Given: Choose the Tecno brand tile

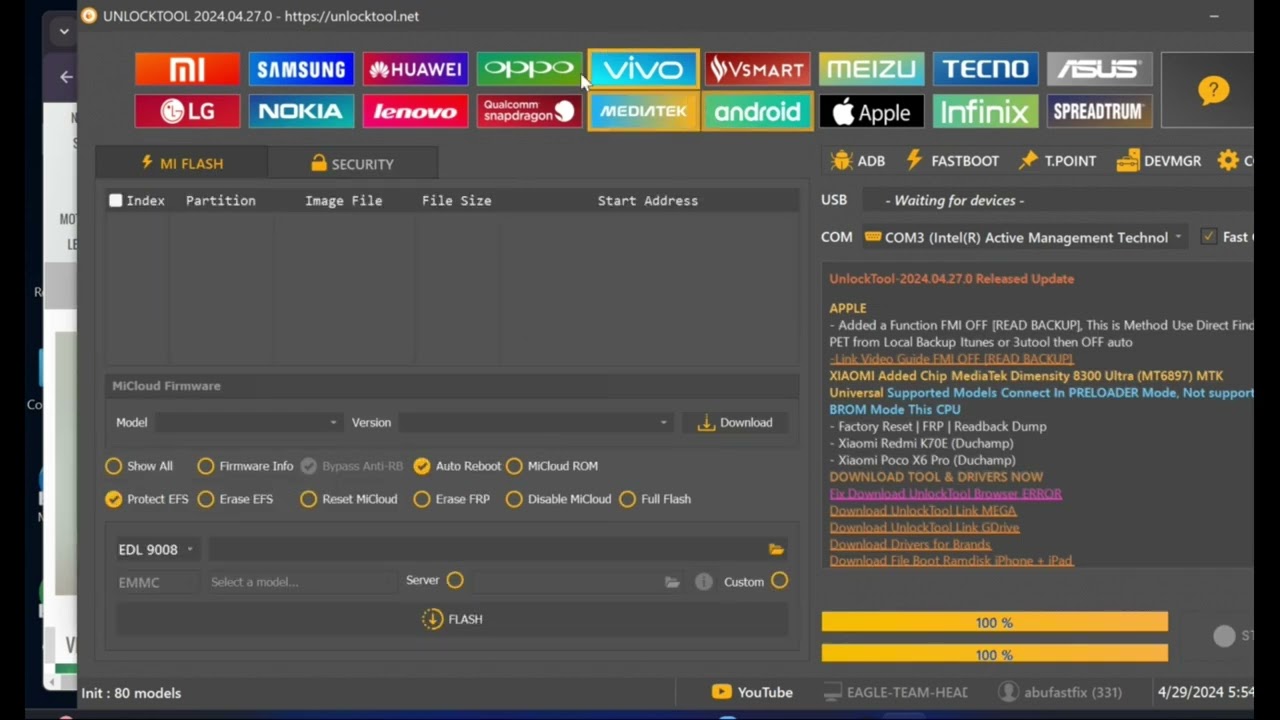Looking at the screenshot, I should click(x=985, y=69).
